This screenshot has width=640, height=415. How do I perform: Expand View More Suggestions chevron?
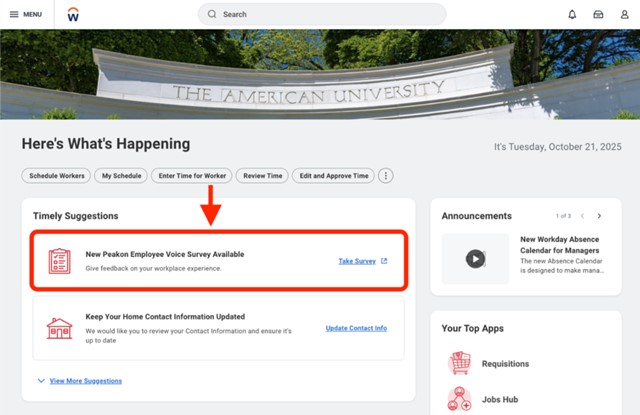point(41,381)
